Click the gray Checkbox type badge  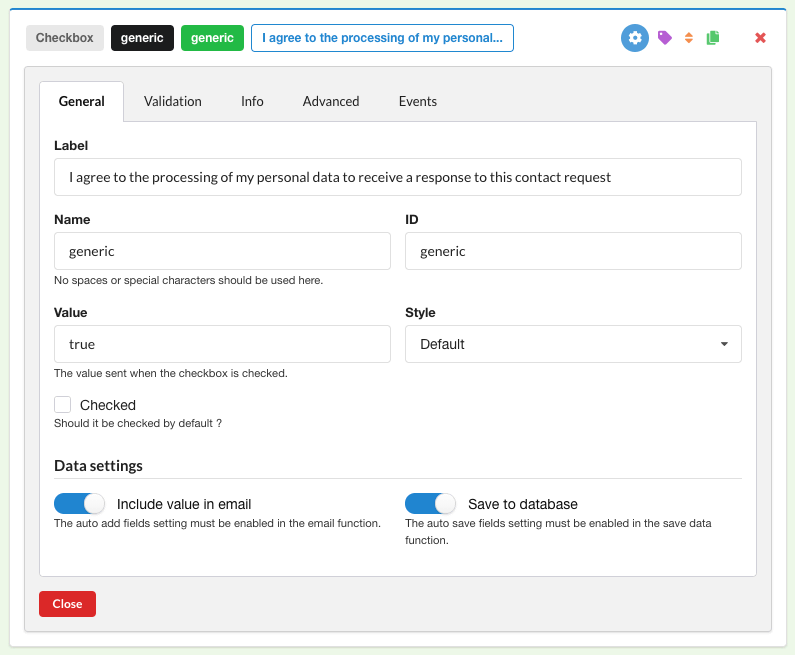point(65,38)
